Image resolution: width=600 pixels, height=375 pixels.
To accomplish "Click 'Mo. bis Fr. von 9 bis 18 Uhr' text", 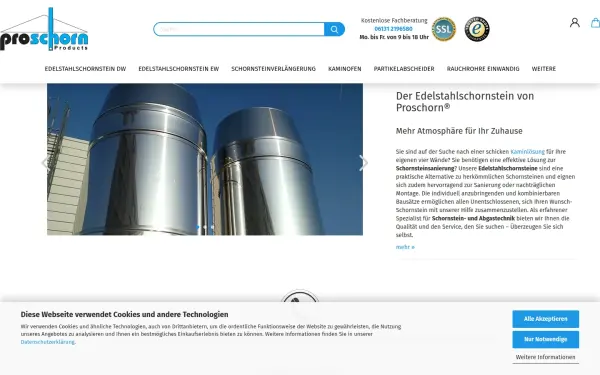I will pyautogui.click(x=394, y=37).
